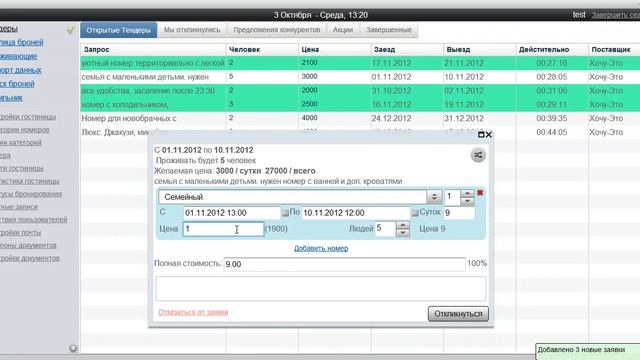Switch to the Акции tab
The width and height of the screenshot is (640, 360).
[343, 30]
